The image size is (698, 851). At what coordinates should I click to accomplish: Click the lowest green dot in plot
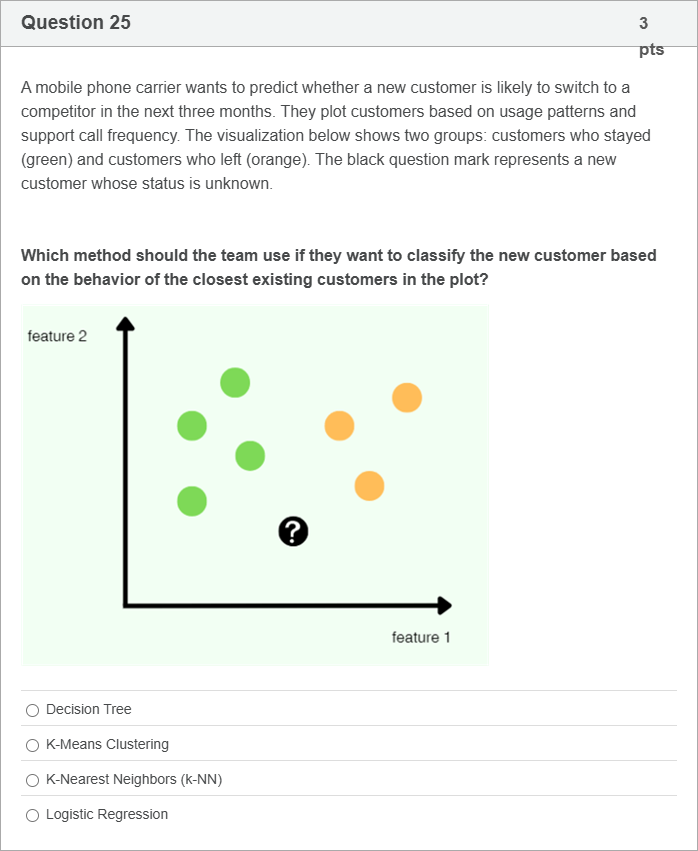click(x=192, y=500)
